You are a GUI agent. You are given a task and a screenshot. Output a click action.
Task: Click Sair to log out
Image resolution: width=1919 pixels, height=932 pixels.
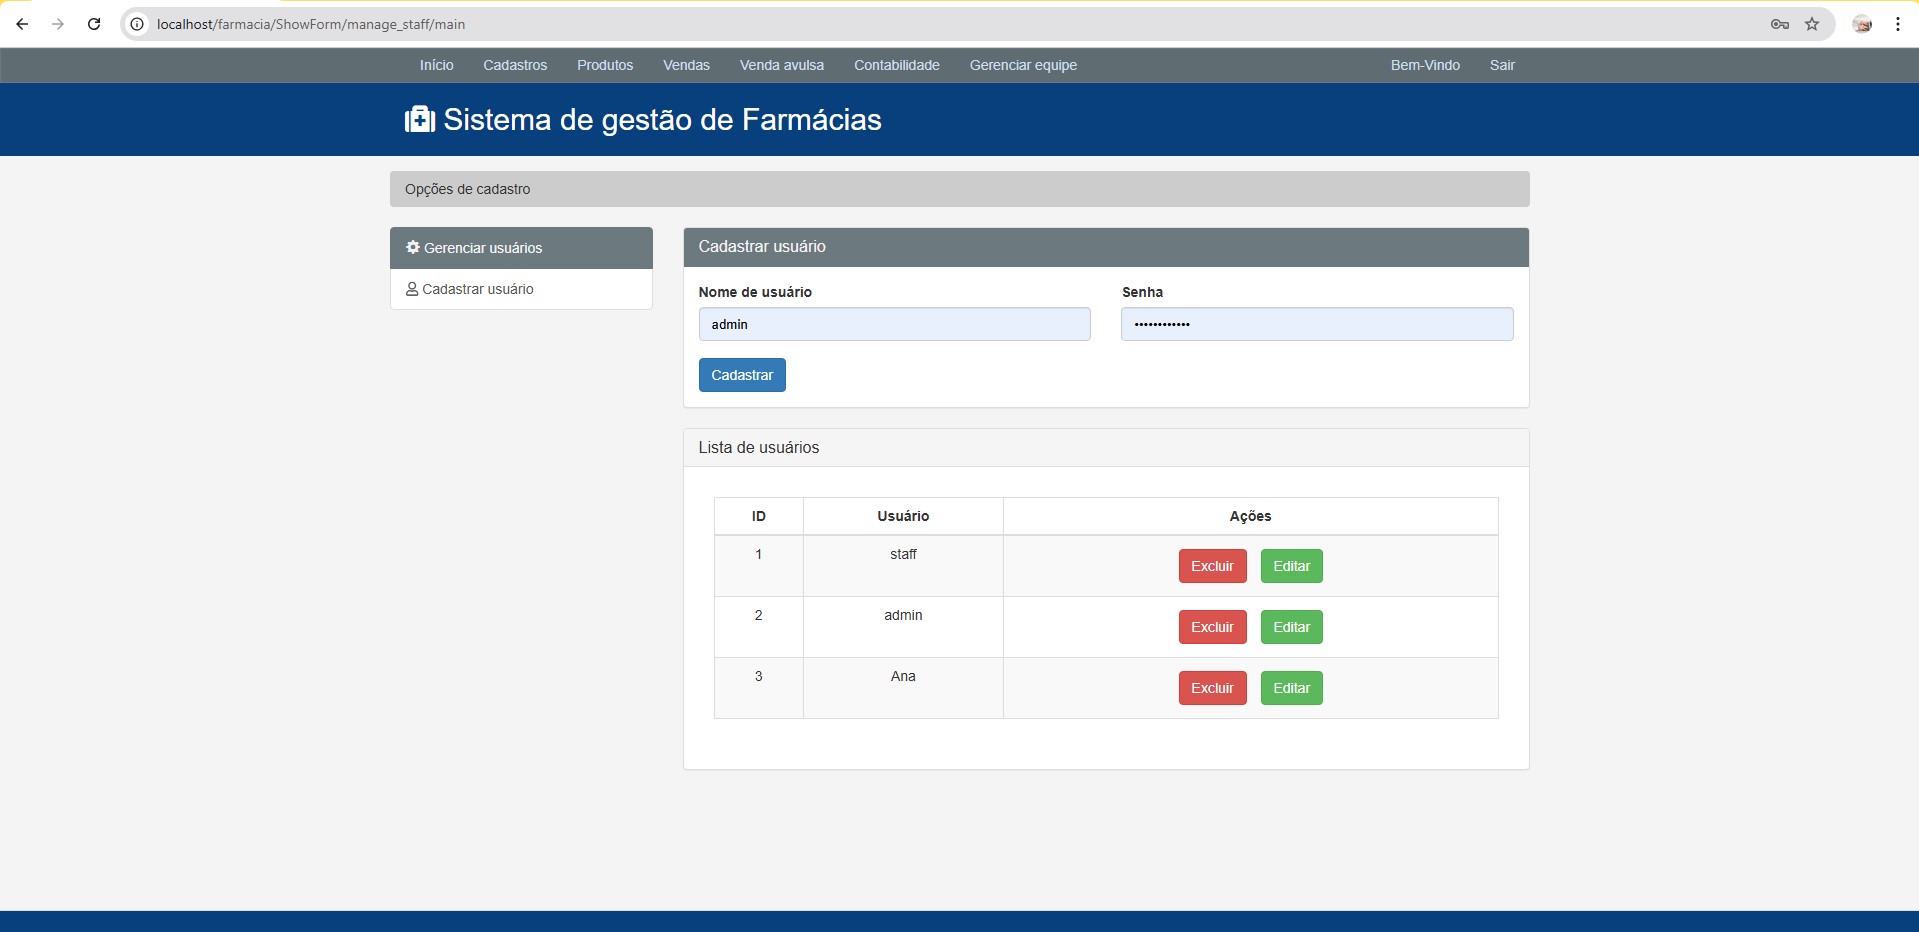pyautogui.click(x=1501, y=64)
